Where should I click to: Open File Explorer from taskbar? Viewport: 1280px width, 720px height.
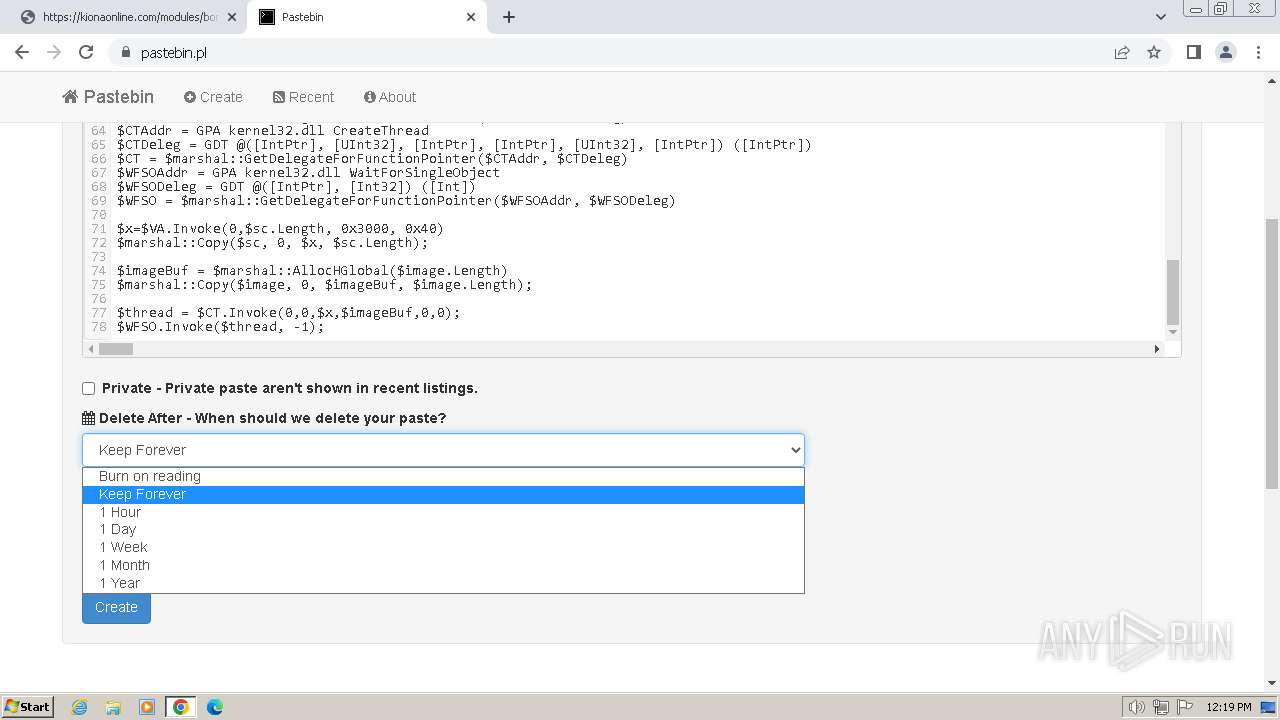[x=113, y=707]
